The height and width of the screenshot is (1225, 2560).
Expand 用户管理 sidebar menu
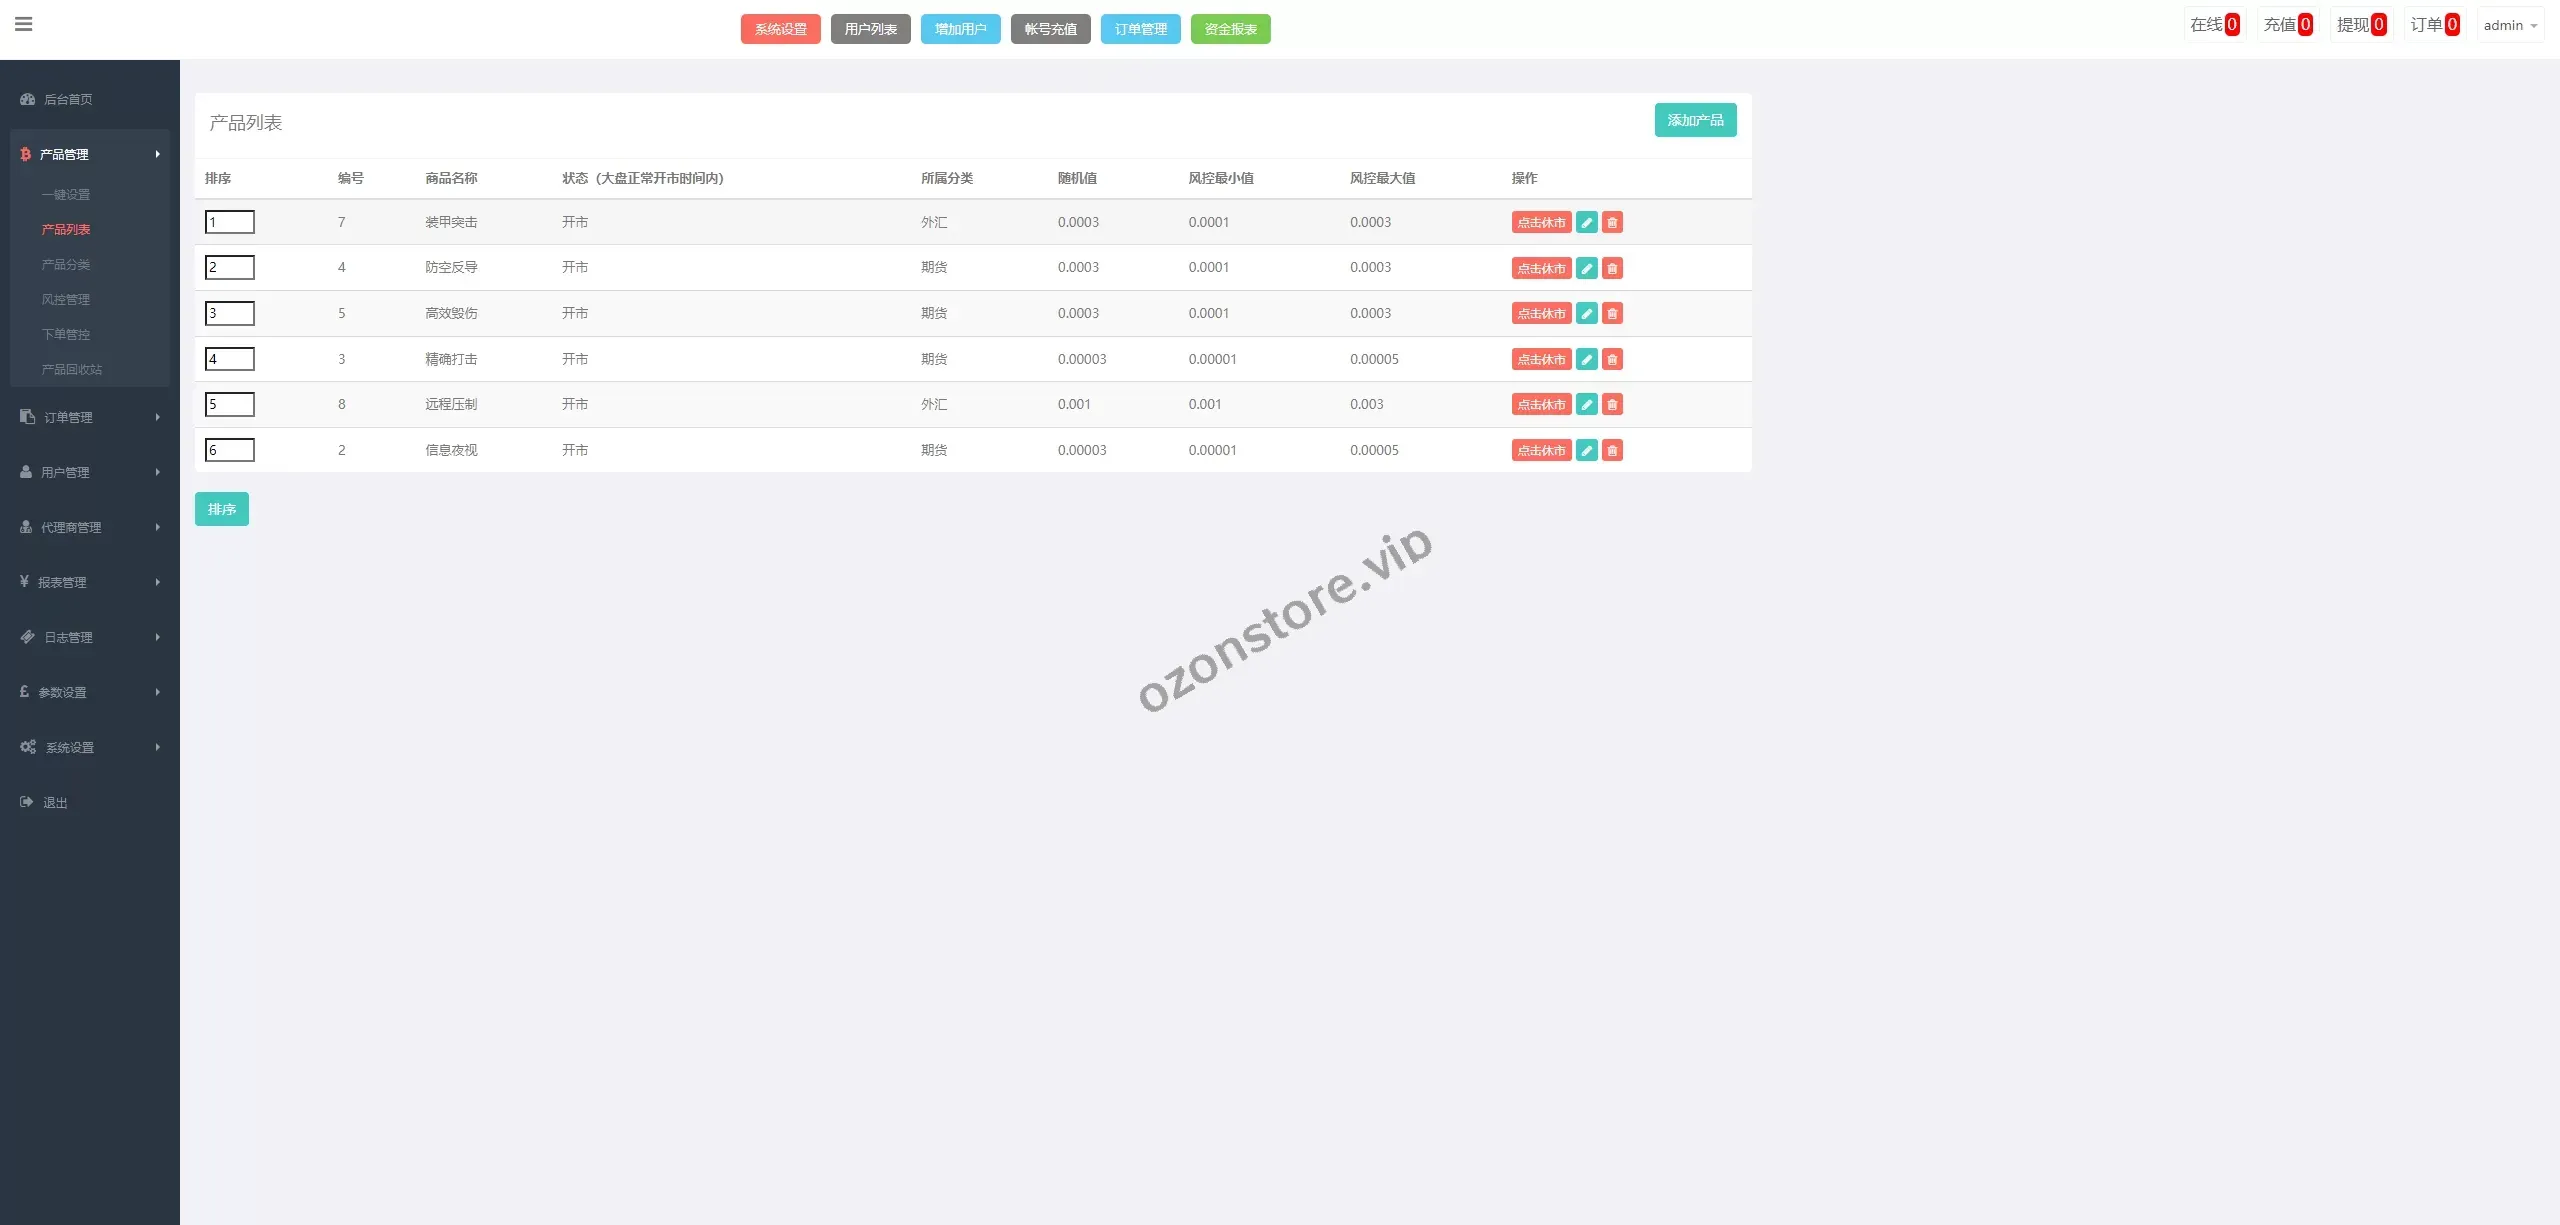pyautogui.click(x=65, y=472)
